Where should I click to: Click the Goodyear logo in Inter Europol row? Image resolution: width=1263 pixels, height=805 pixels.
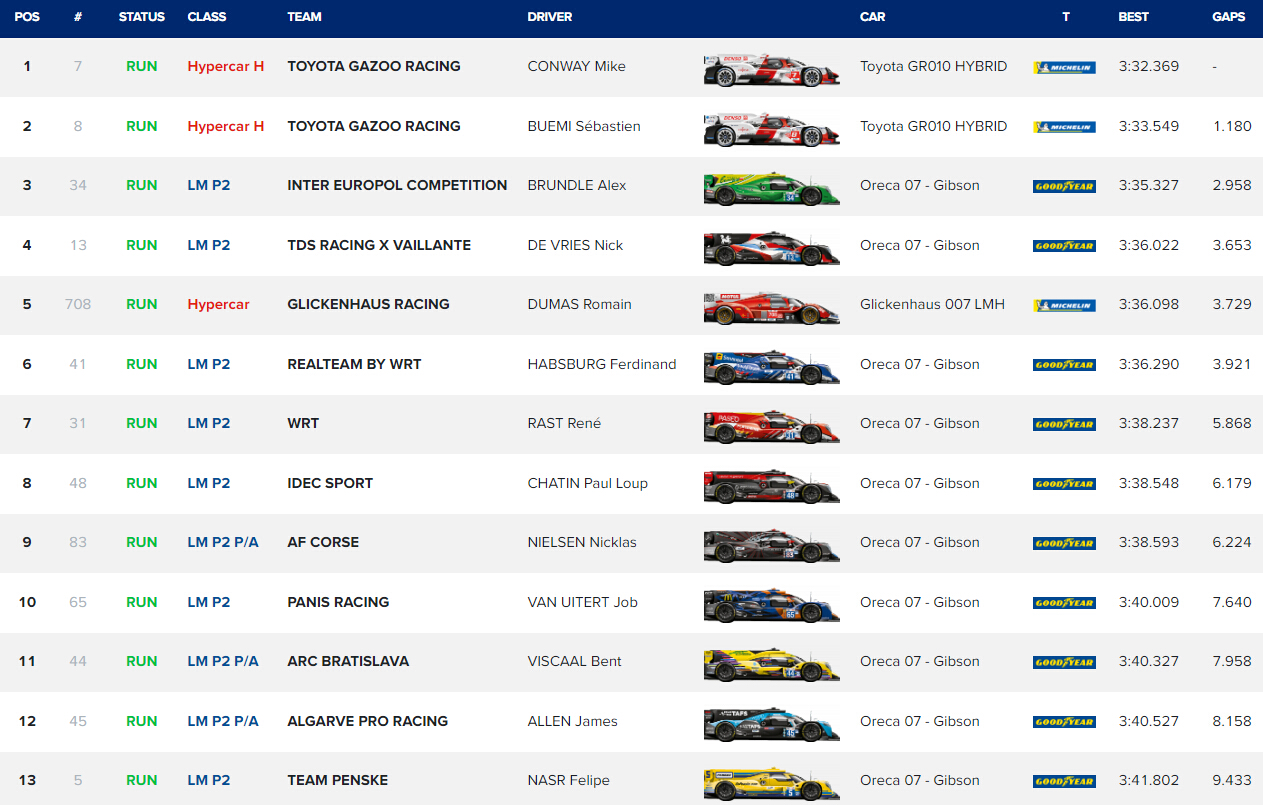click(x=1064, y=186)
